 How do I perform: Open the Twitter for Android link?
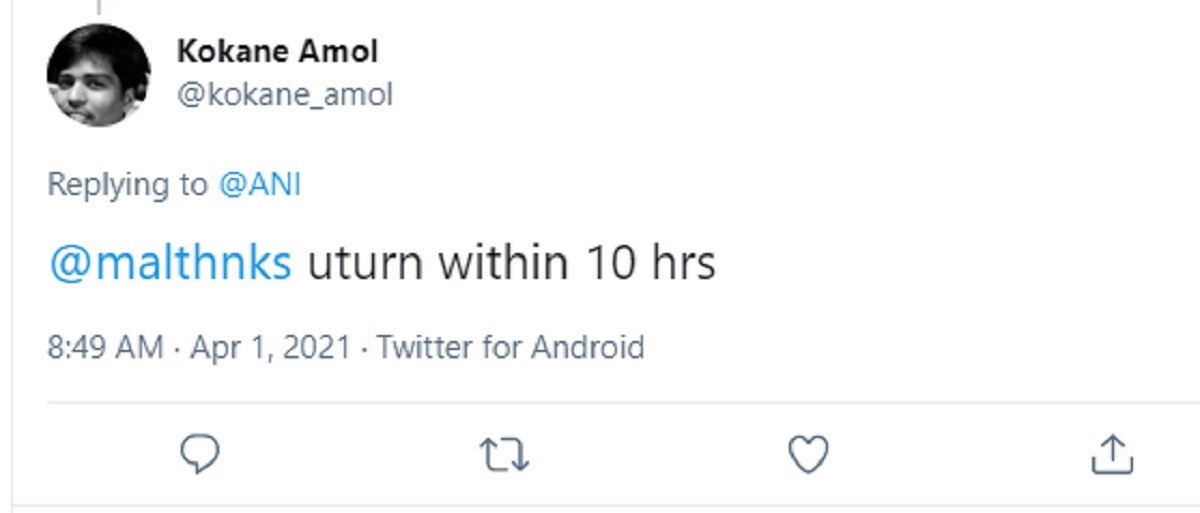(511, 348)
